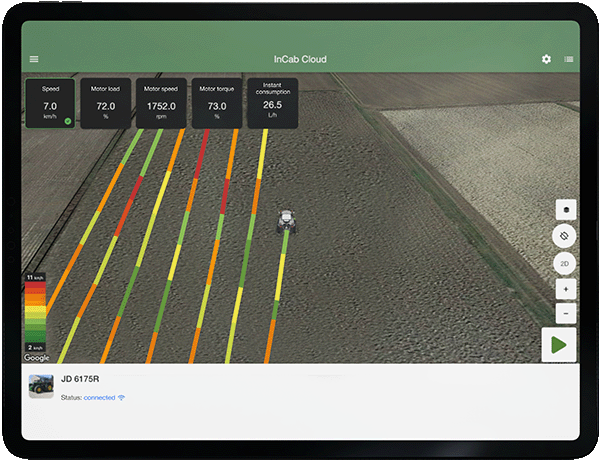Click the speed color legend scale

coord(35,312)
